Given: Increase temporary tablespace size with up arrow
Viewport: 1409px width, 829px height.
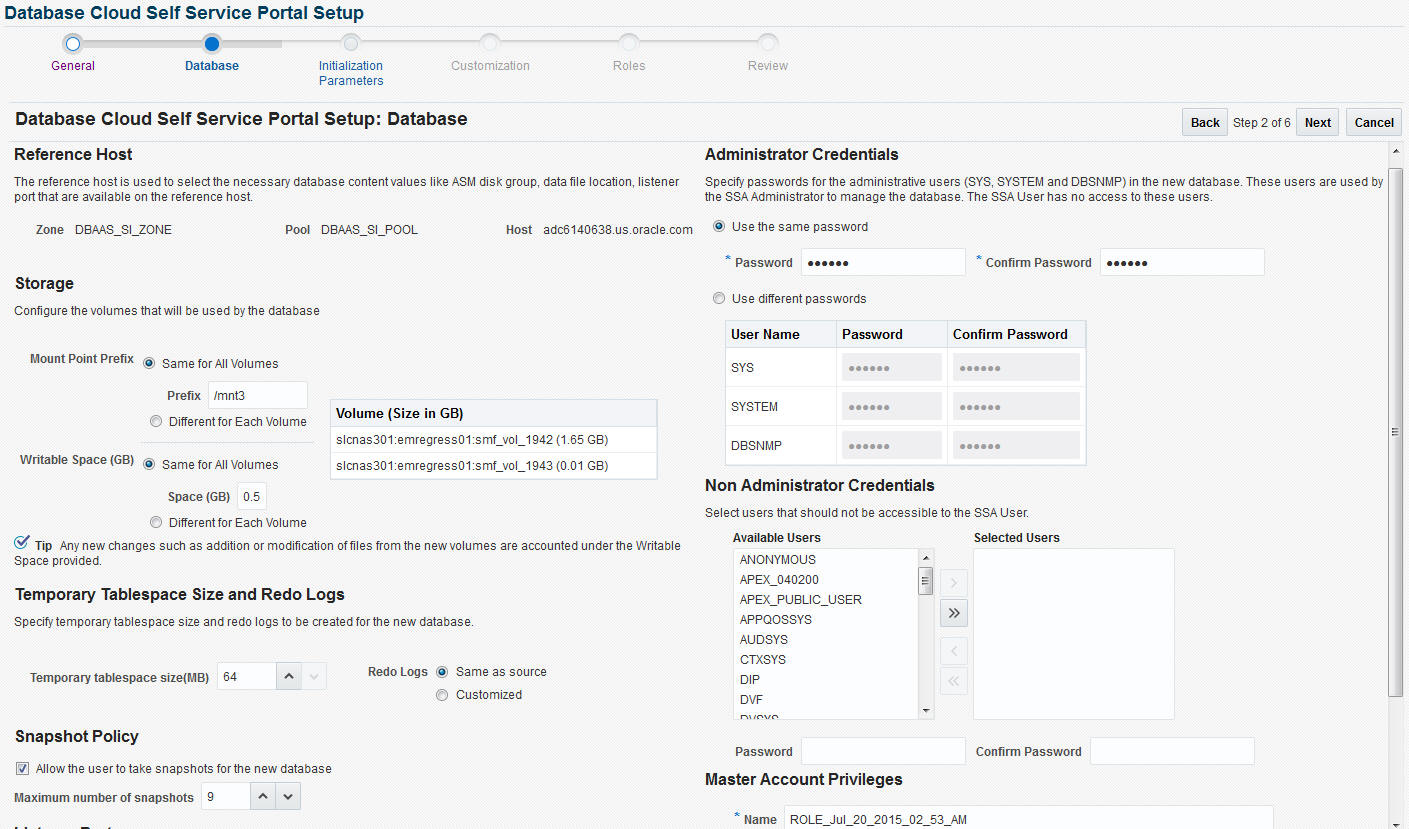Looking at the screenshot, I should (x=288, y=677).
